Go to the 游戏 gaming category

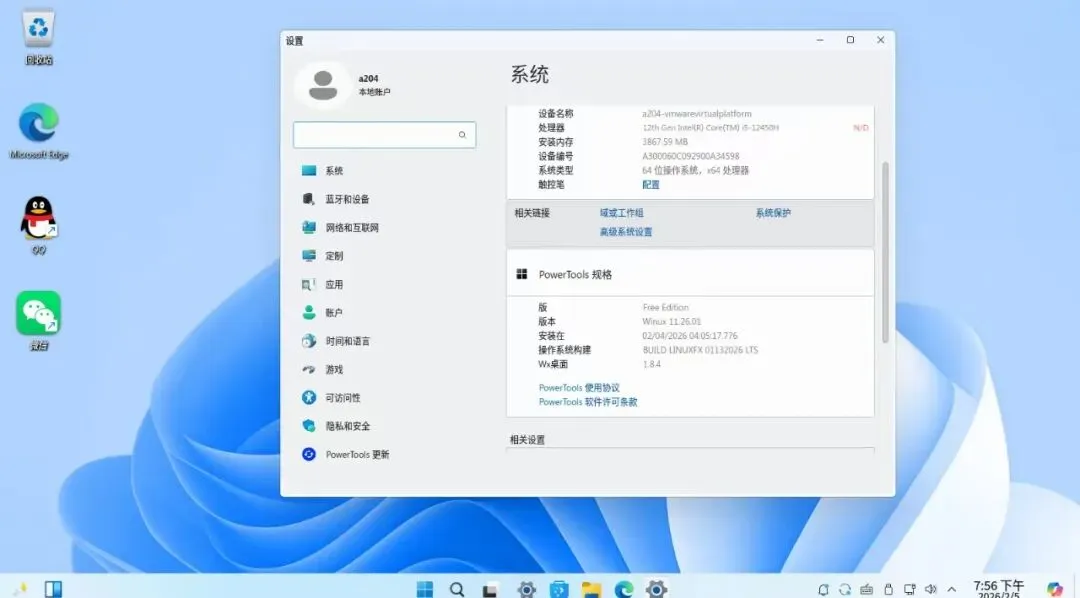(334, 369)
